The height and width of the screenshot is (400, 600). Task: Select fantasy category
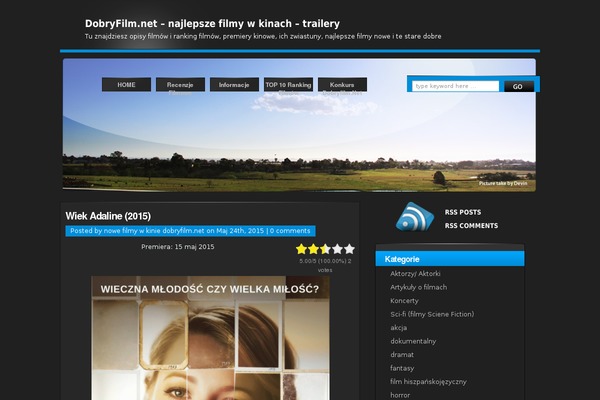pyautogui.click(x=402, y=368)
